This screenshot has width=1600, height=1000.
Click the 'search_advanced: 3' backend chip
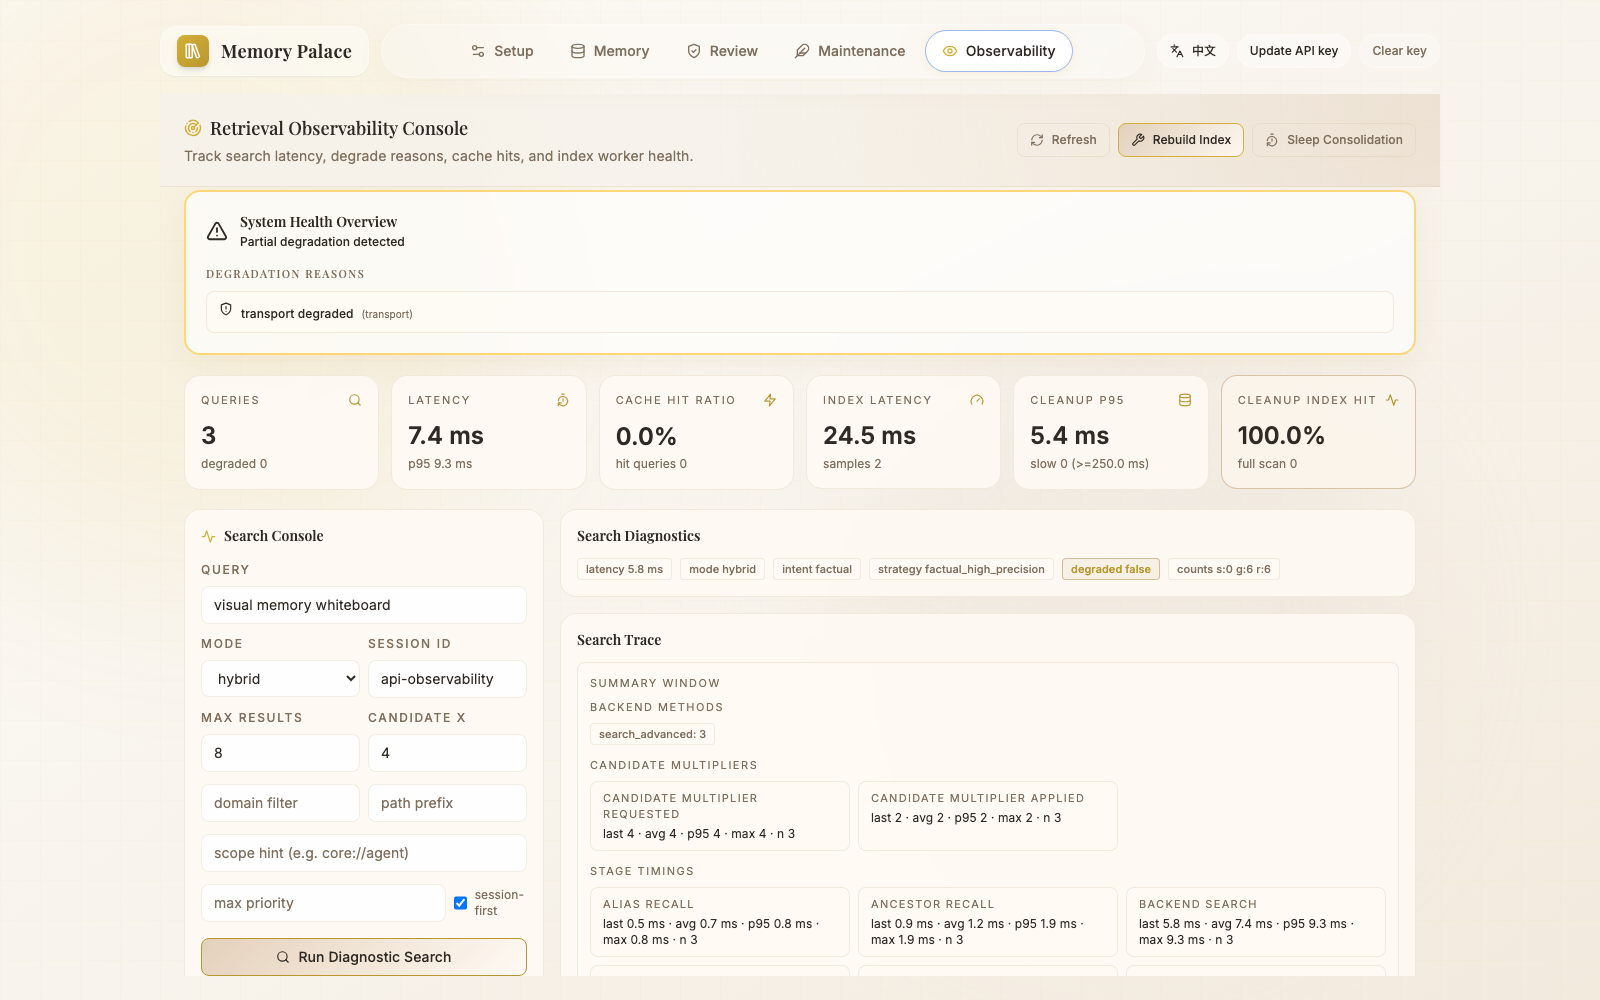(652, 734)
